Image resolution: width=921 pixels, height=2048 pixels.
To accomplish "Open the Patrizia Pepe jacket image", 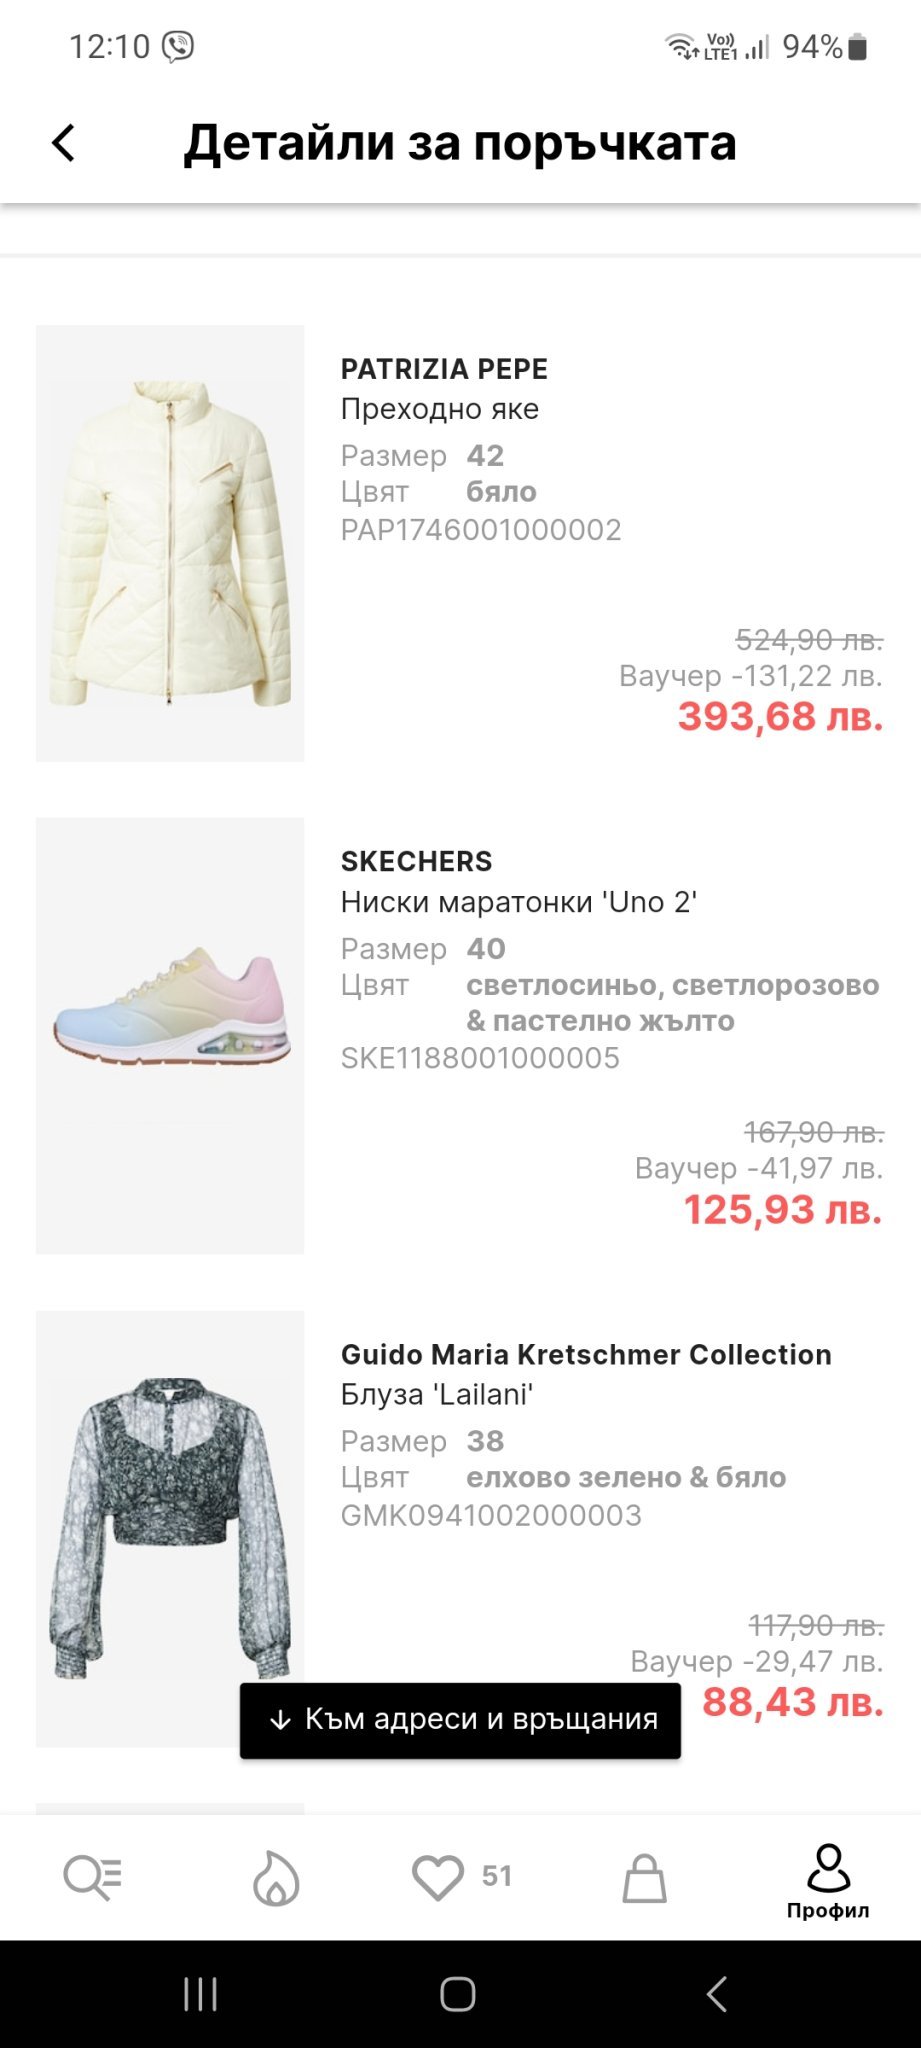I will (170, 543).
